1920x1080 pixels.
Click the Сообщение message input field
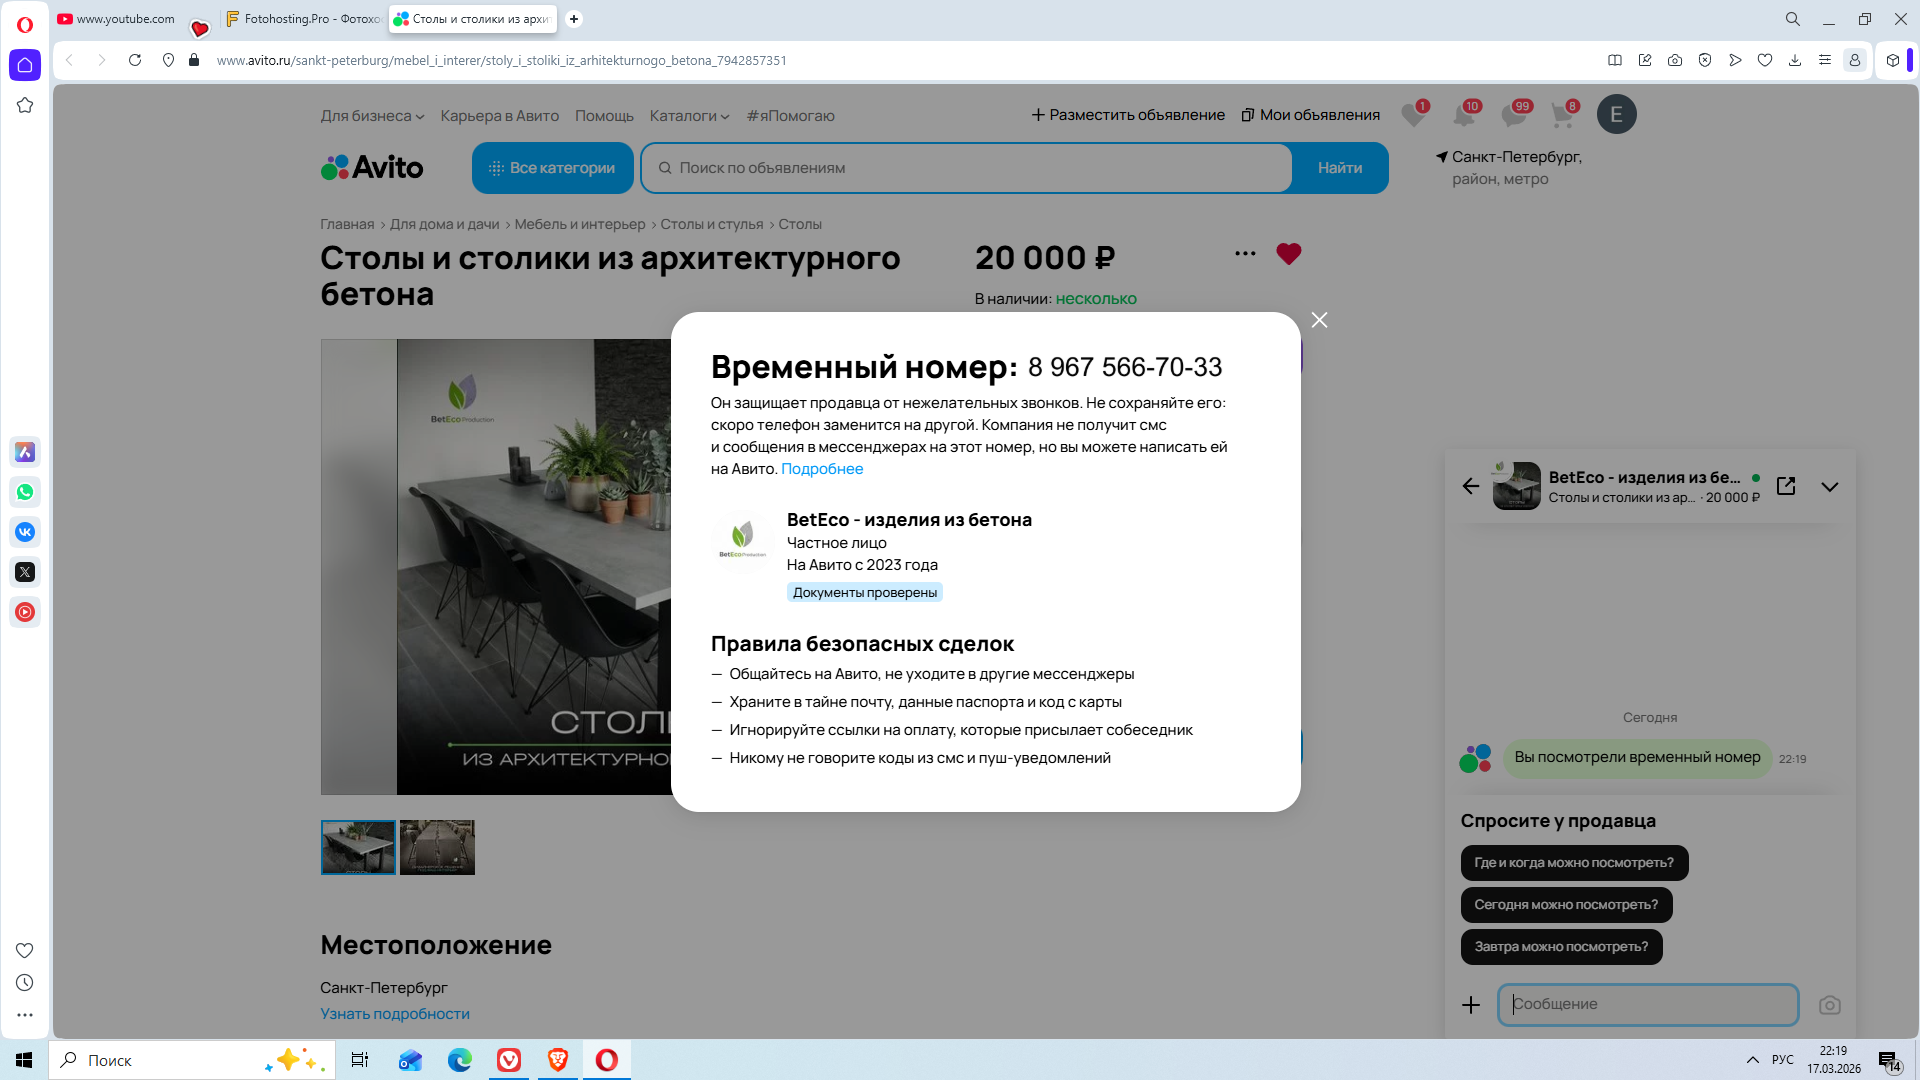click(1647, 1005)
